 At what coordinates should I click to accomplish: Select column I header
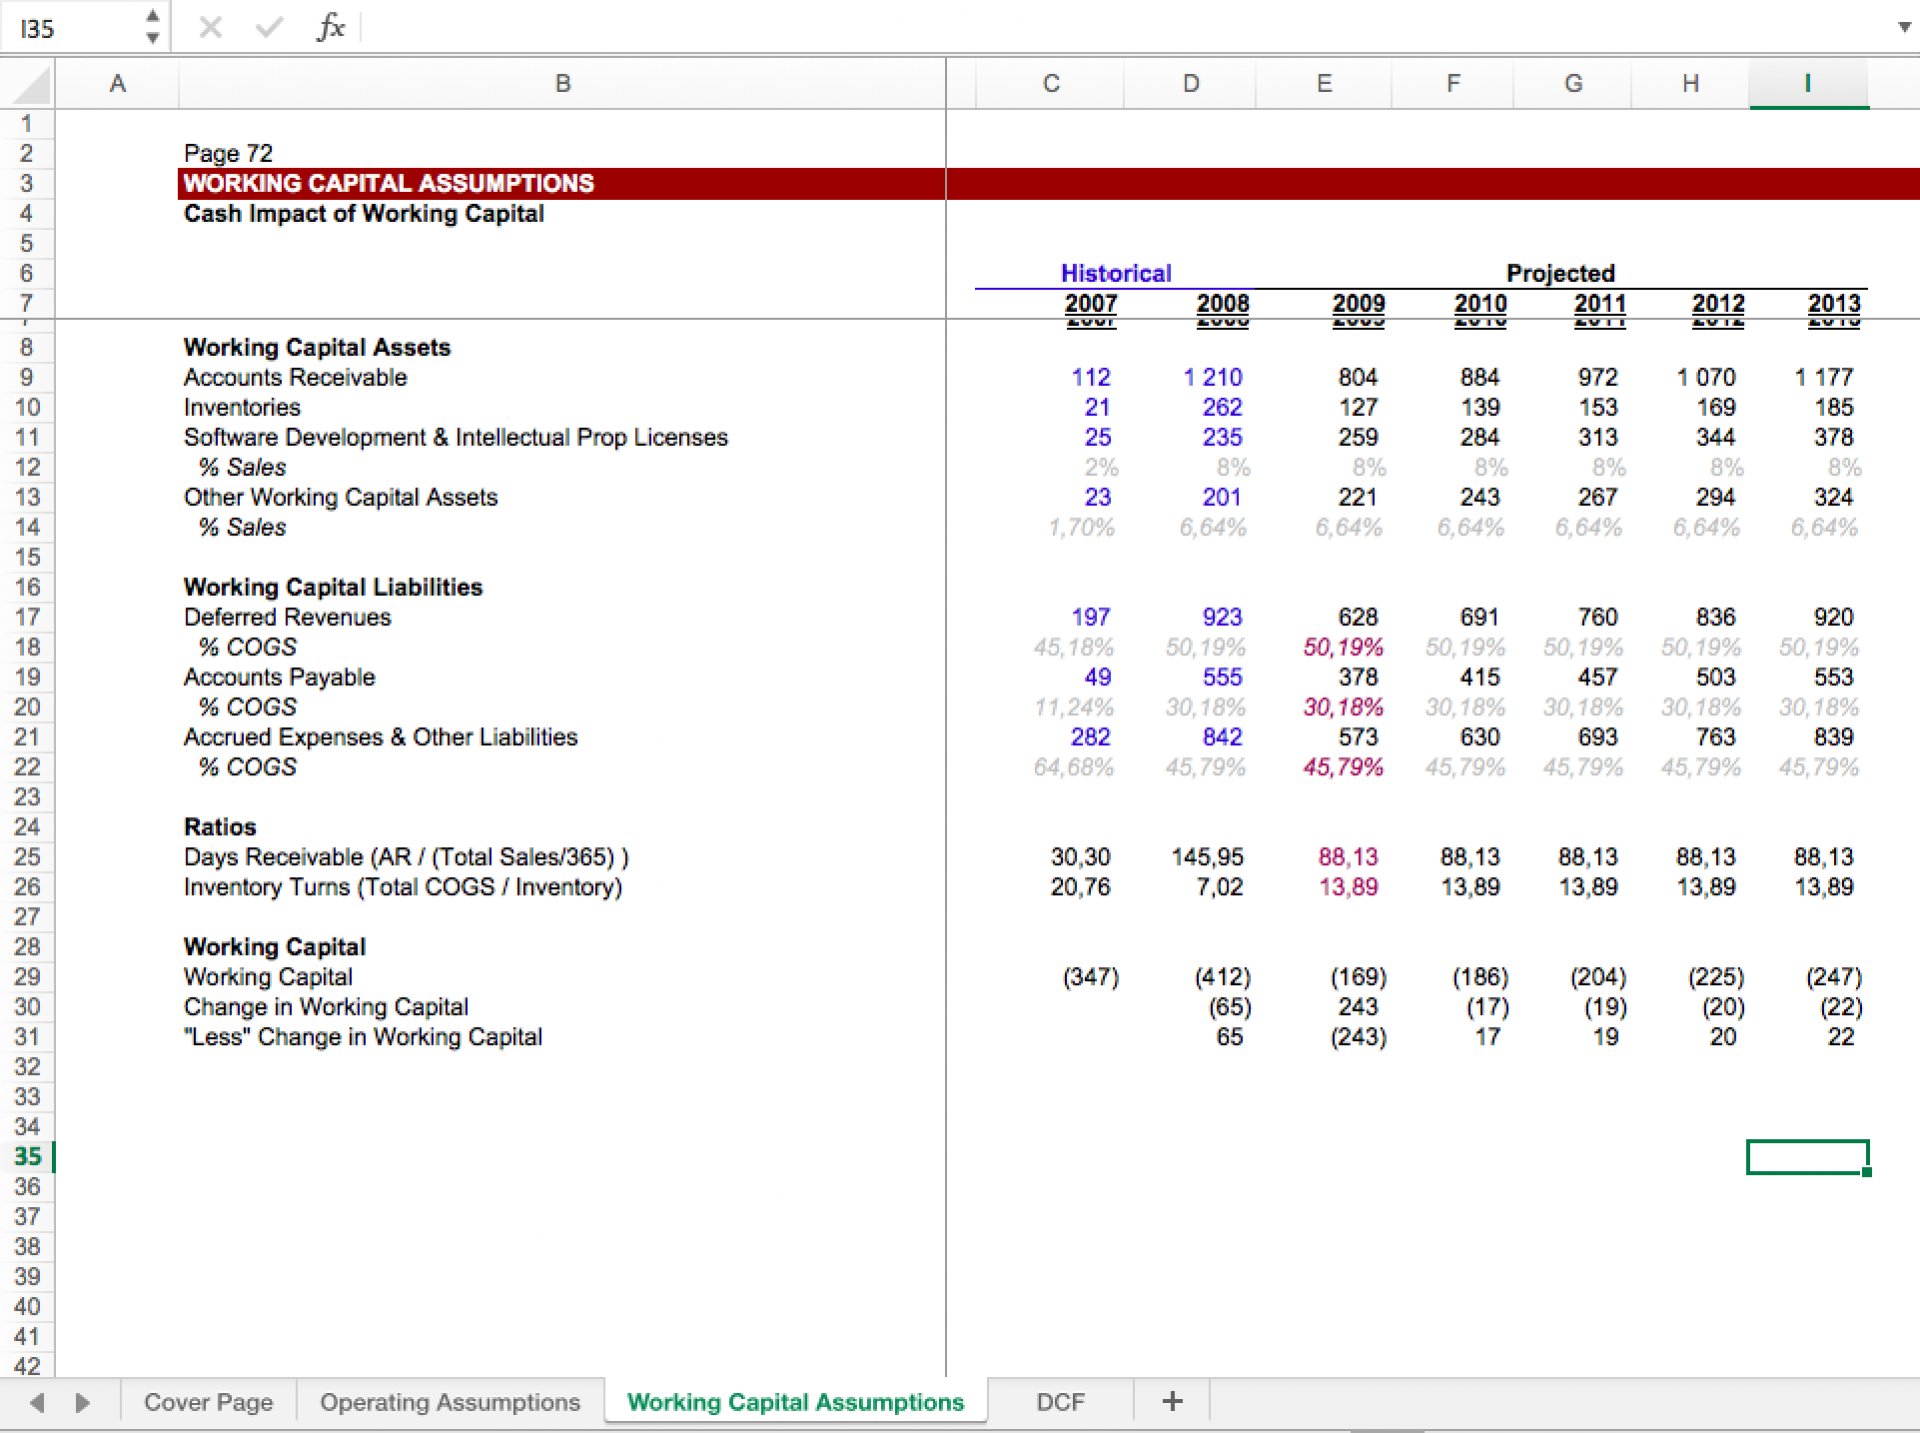tap(1808, 84)
